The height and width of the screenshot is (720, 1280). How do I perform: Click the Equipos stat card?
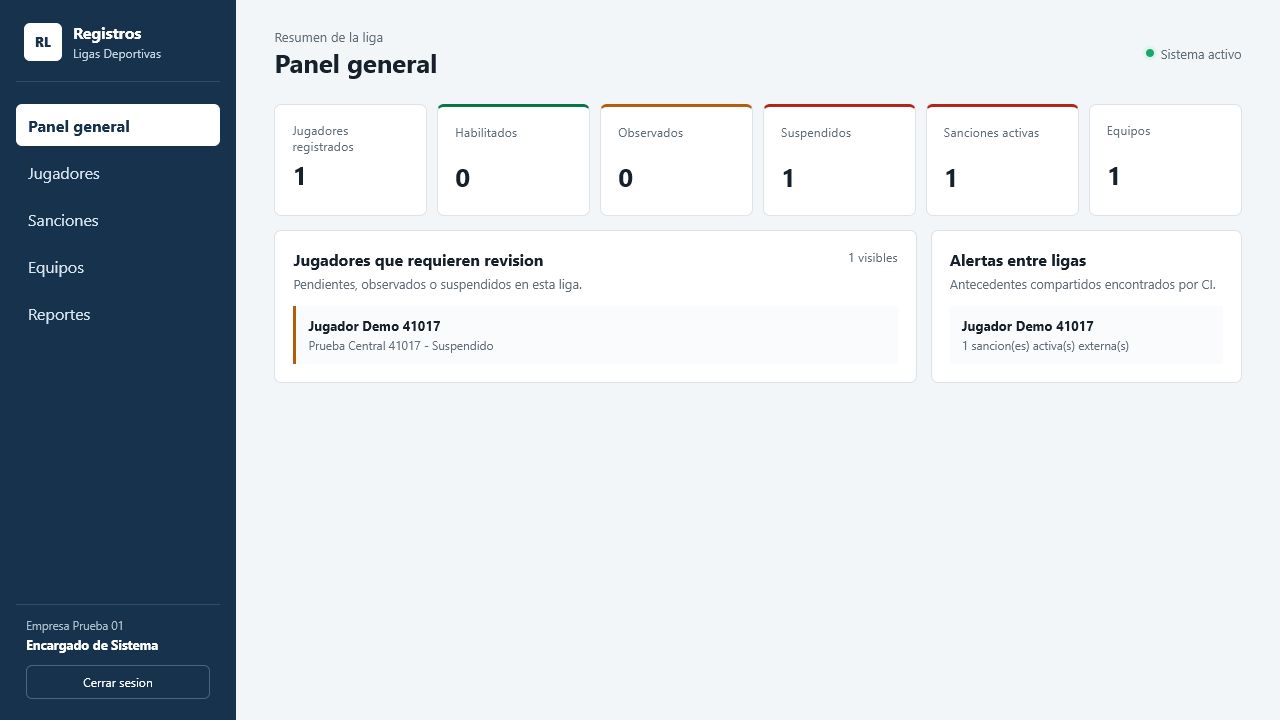click(1165, 160)
